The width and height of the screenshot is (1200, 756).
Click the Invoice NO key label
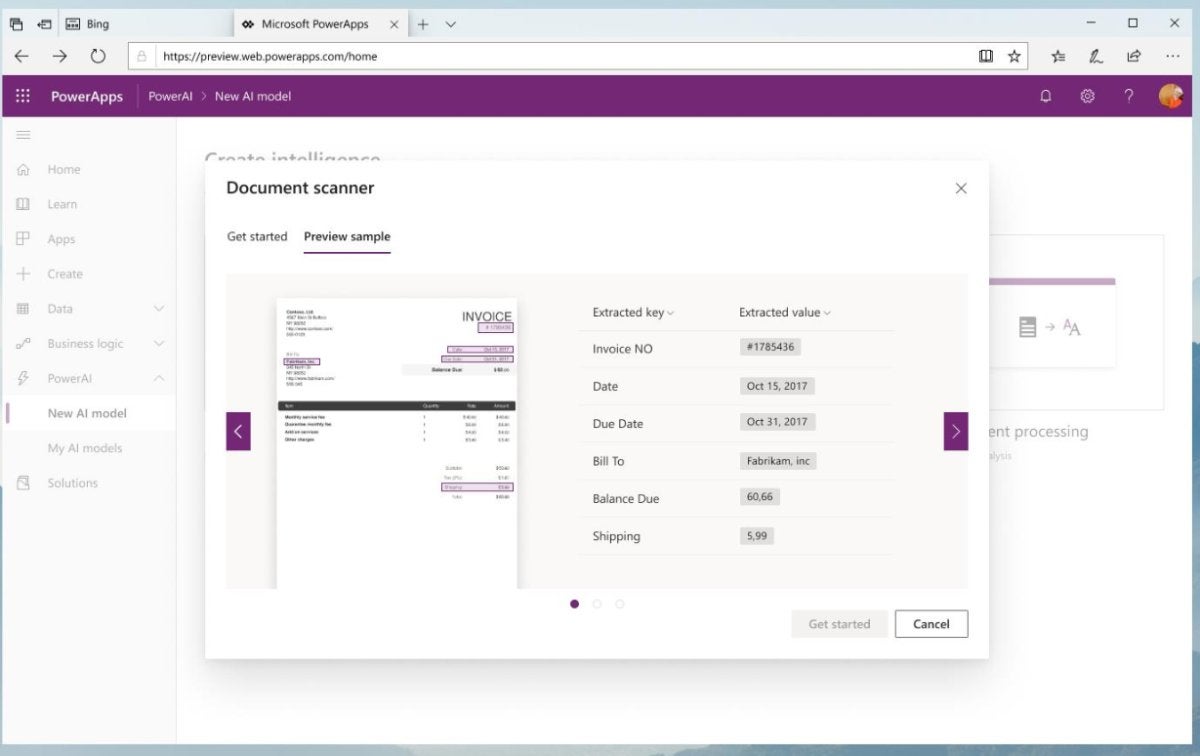click(x=622, y=349)
